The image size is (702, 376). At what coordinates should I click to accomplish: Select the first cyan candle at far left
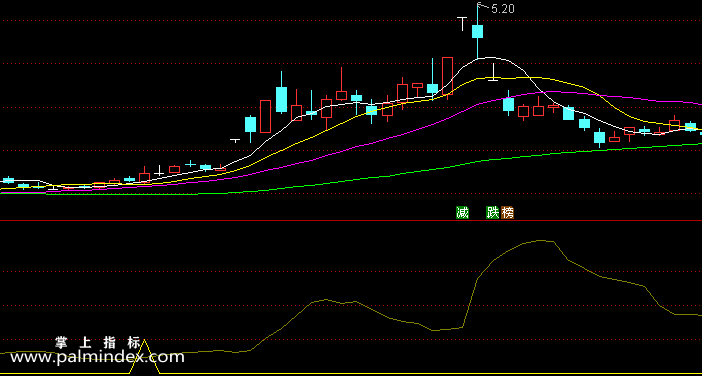[9, 180]
